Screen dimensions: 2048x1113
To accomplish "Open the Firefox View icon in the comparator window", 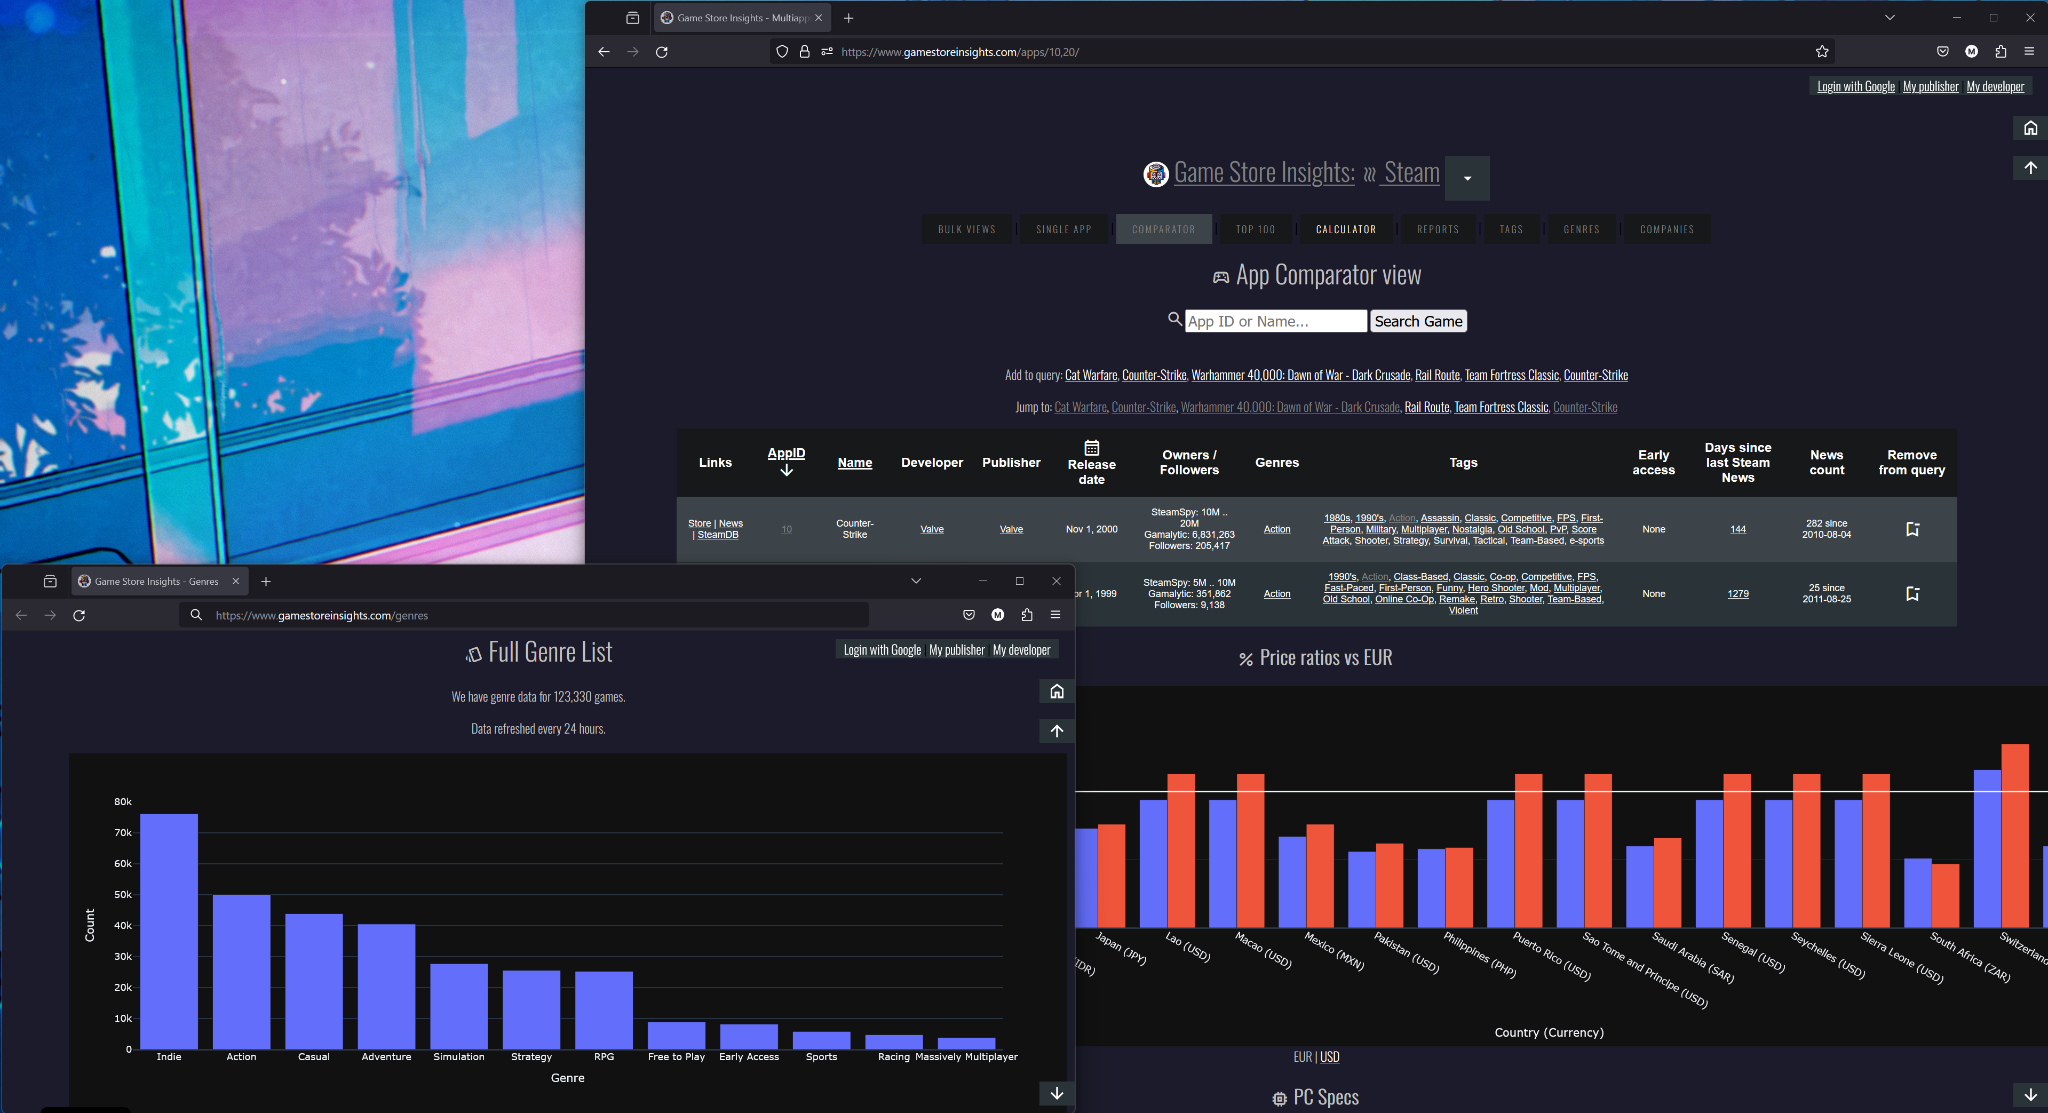I will 632,18.
